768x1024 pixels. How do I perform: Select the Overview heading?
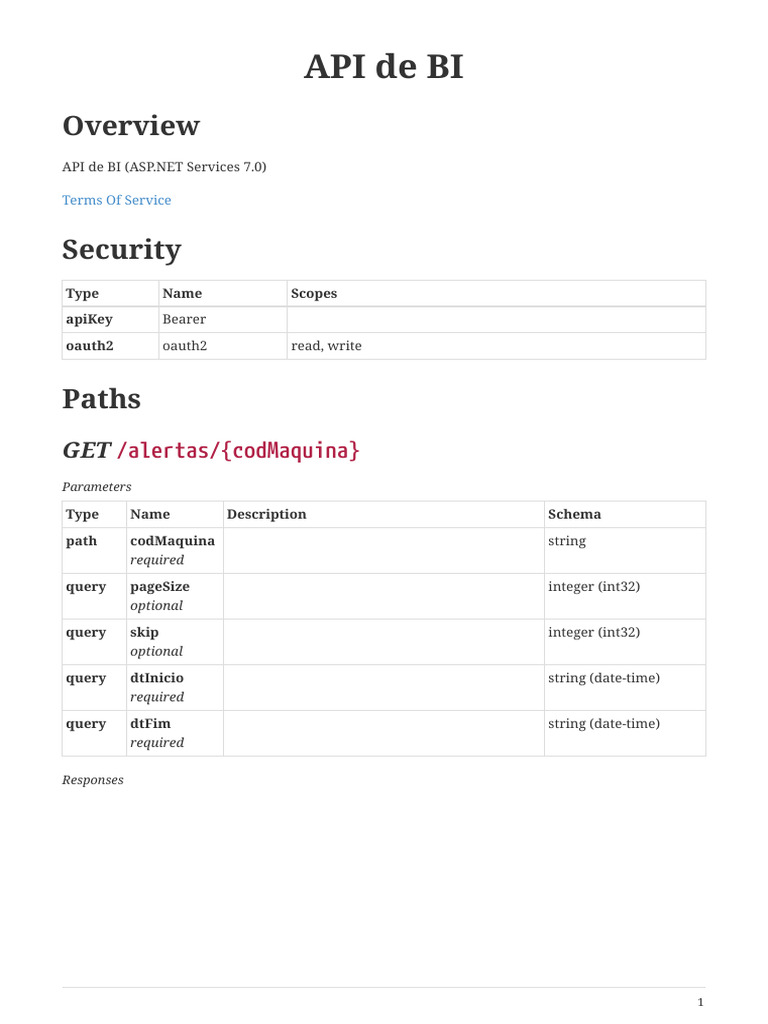(130, 126)
